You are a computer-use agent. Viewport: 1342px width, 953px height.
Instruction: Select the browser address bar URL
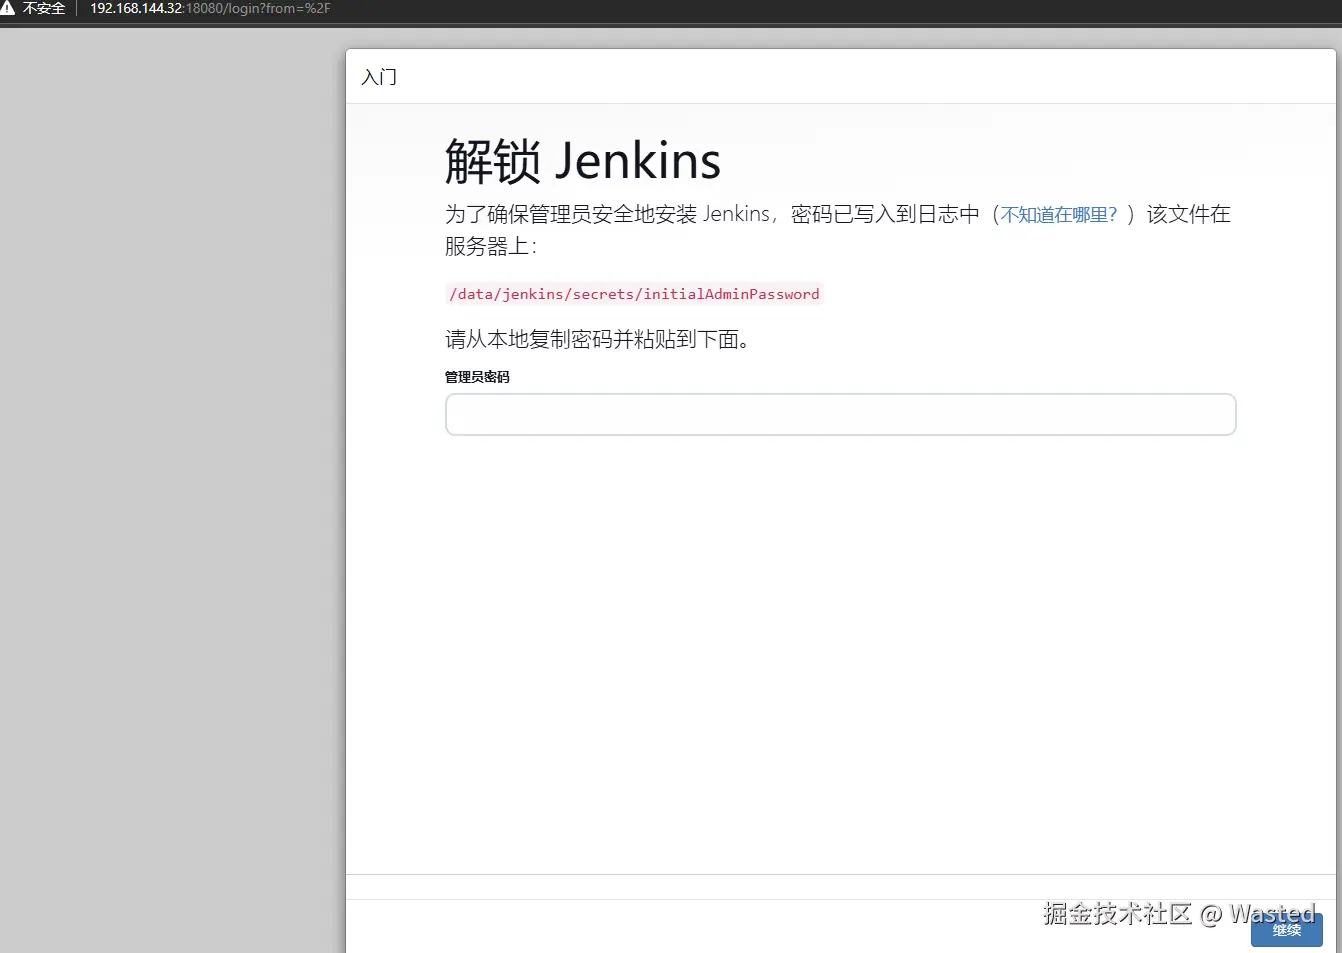pos(210,8)
